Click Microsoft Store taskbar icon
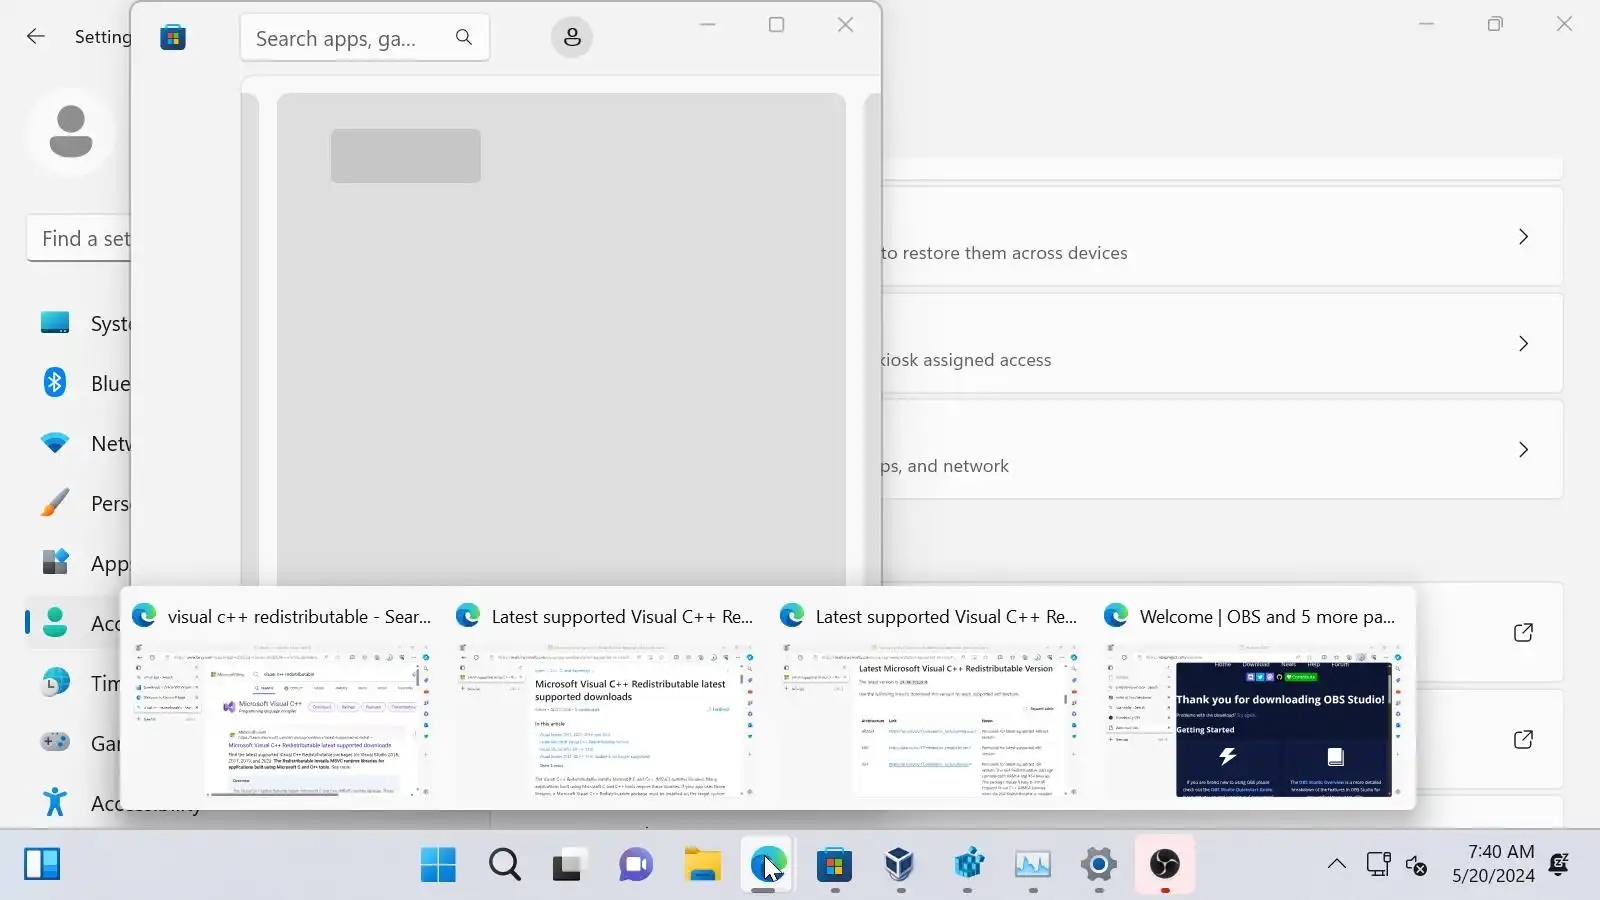The height and width of the screenshot is (900, 1600). click(x=834, y=864)
